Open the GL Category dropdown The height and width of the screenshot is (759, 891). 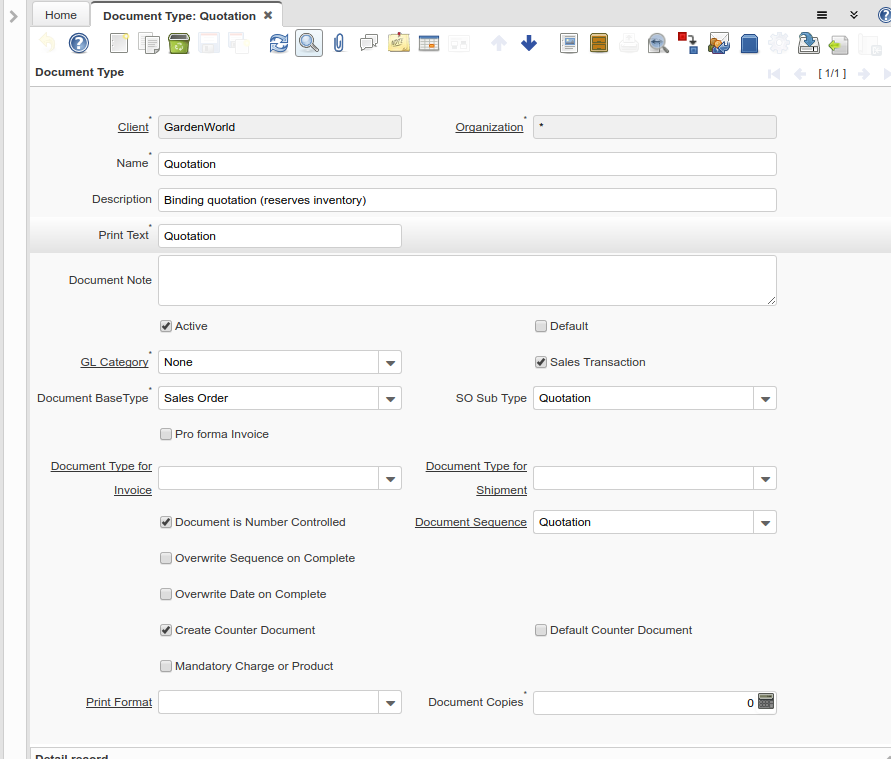point(390,362)
